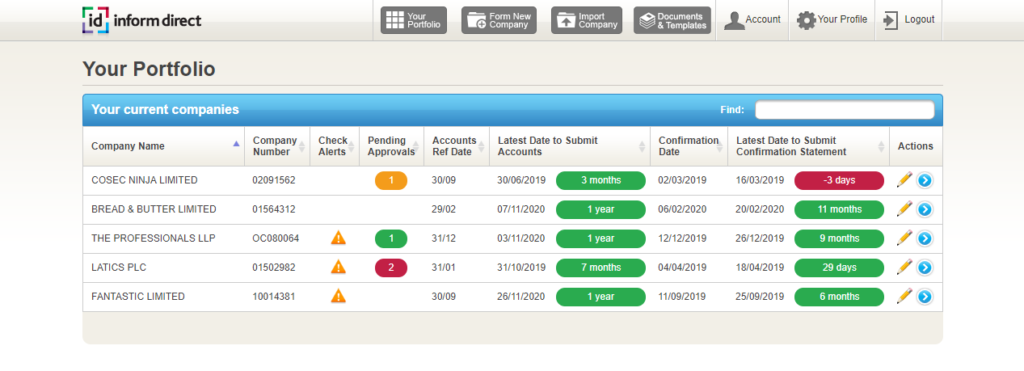Click the 11 months confirmation badge

tap(839, 210)
